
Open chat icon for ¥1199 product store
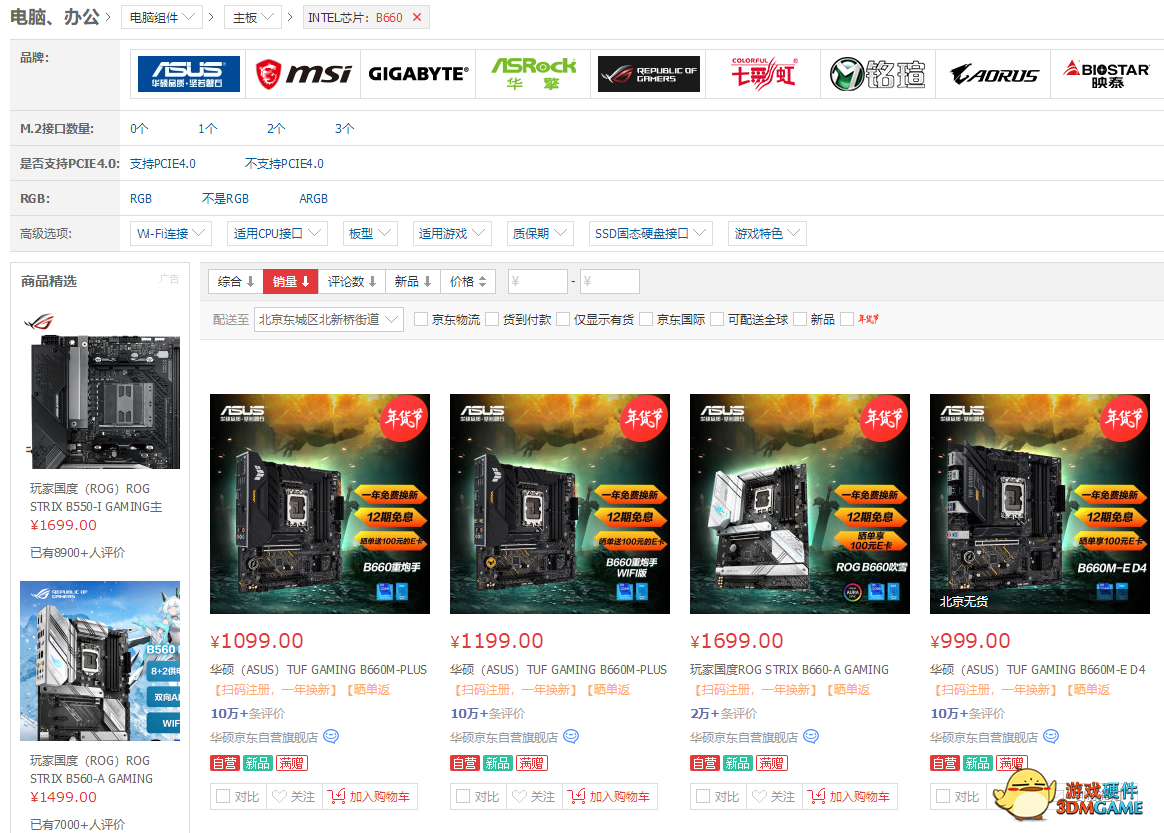tap(571, 736)
